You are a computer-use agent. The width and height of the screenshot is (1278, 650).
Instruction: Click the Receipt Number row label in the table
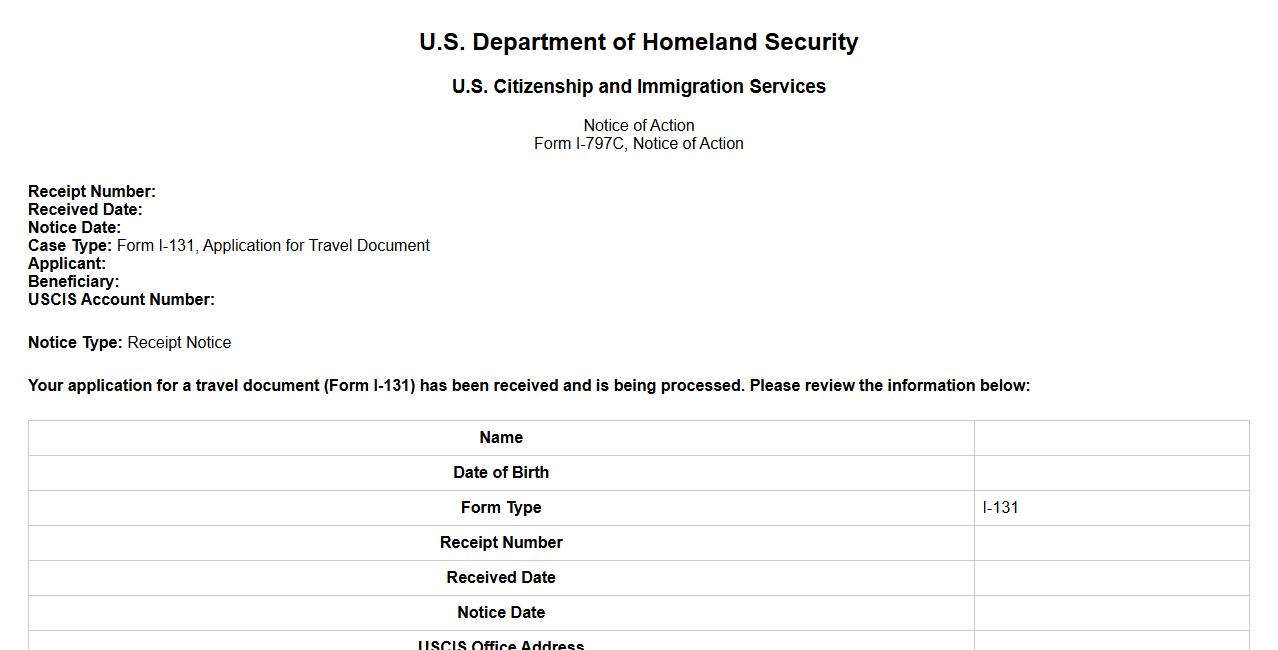[501, 543]
